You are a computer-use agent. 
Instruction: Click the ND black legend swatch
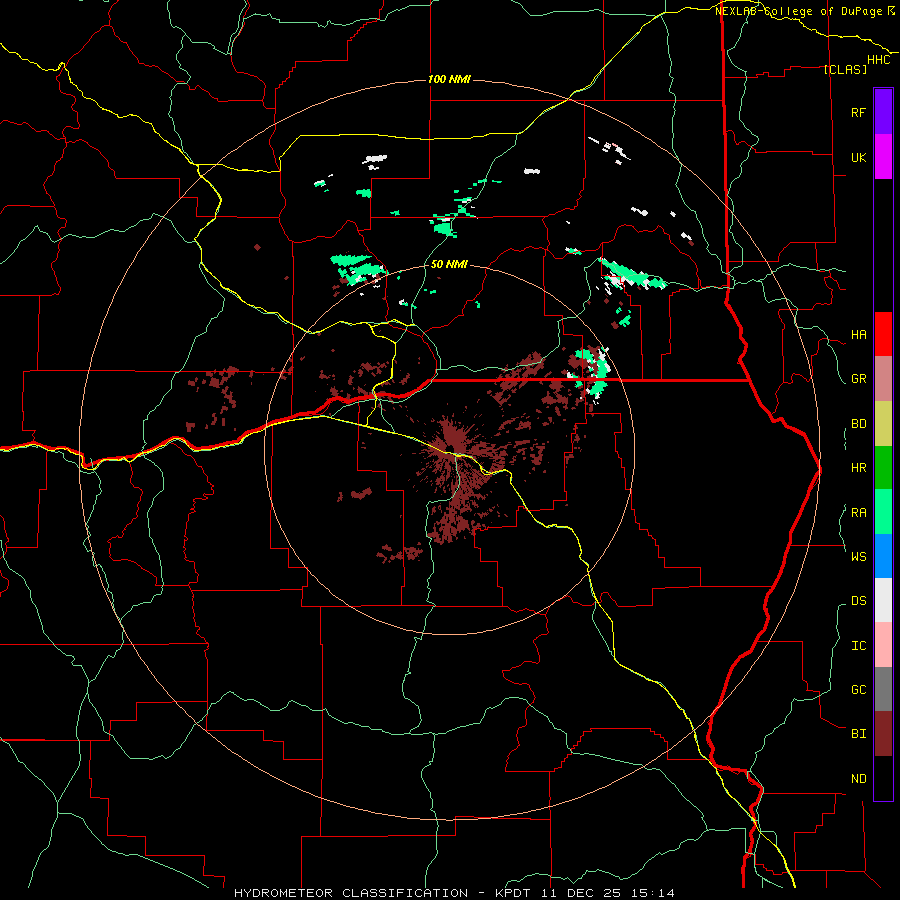[x=883, y=778]
